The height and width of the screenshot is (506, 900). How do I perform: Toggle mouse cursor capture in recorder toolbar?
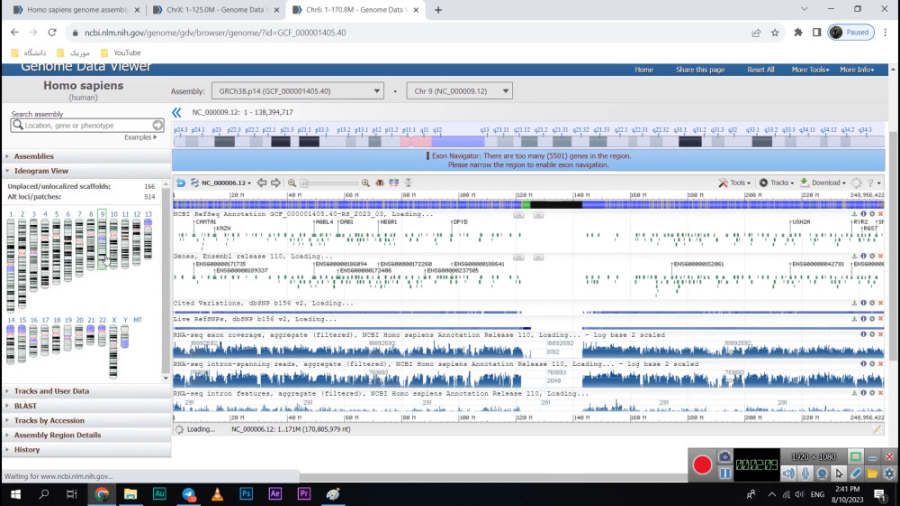pyautogui.click(x=839, y=473)
